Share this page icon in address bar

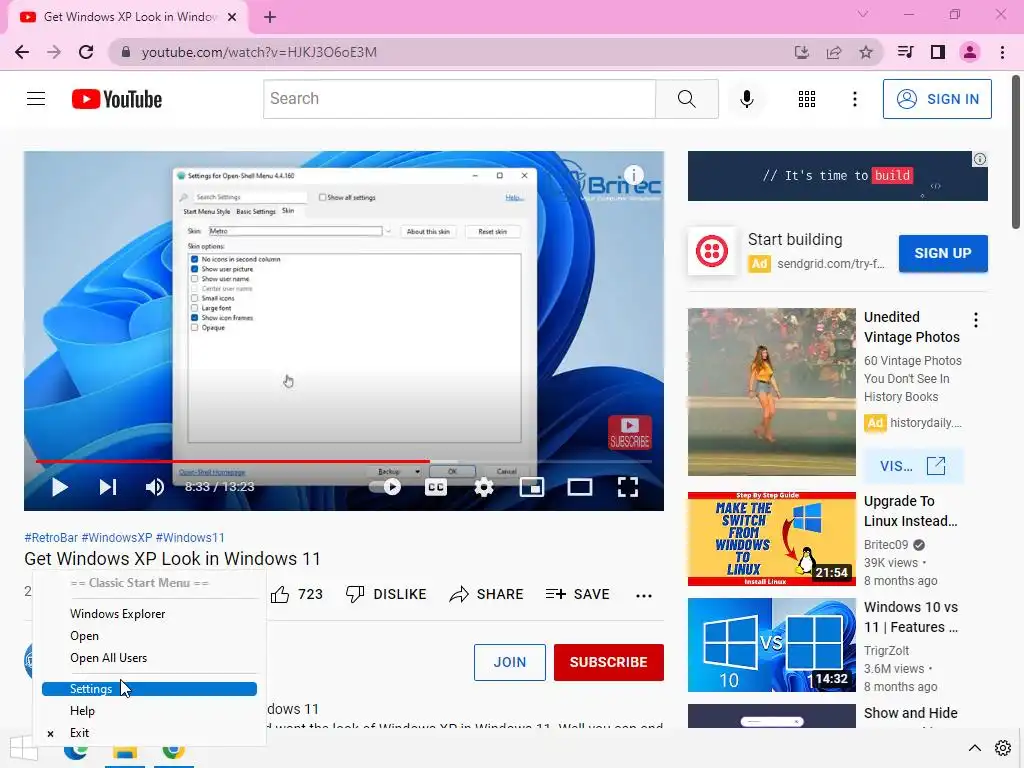coord(834,52)
